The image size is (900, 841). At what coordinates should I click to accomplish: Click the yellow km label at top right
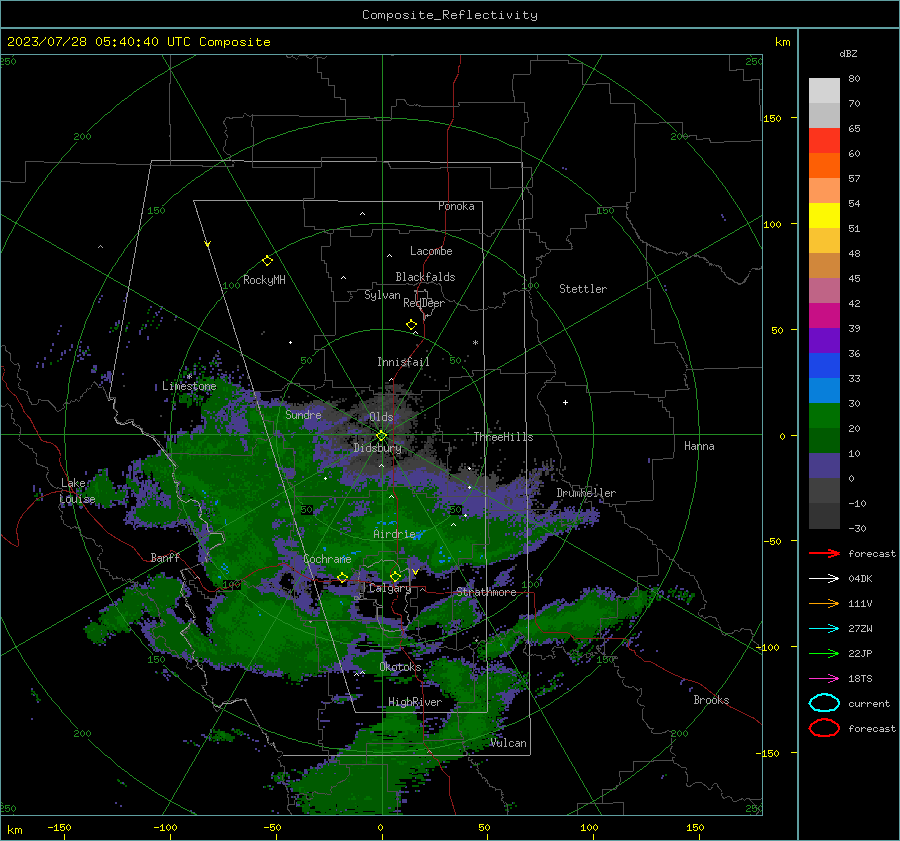(x=782, y=42)
